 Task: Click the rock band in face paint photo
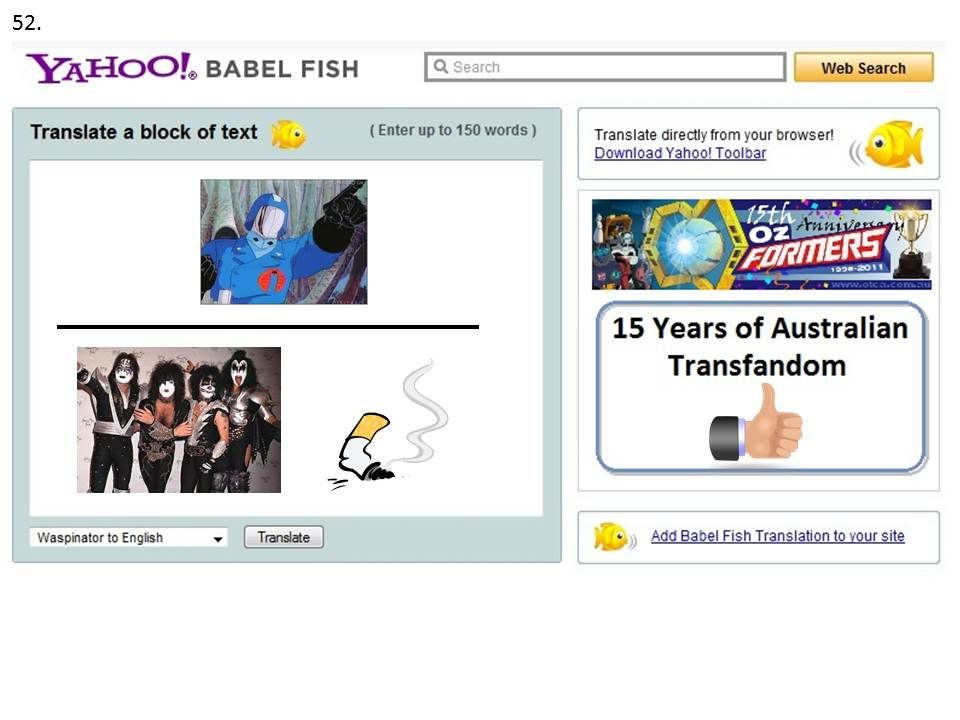(x=179, y=420)
